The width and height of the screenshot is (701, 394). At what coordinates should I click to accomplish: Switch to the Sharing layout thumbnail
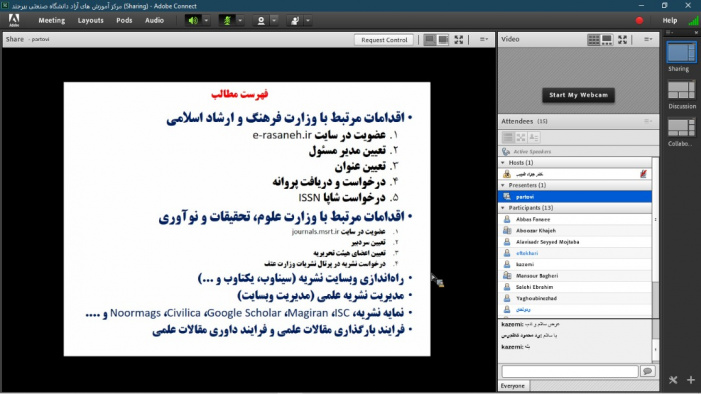click(681, 52)
